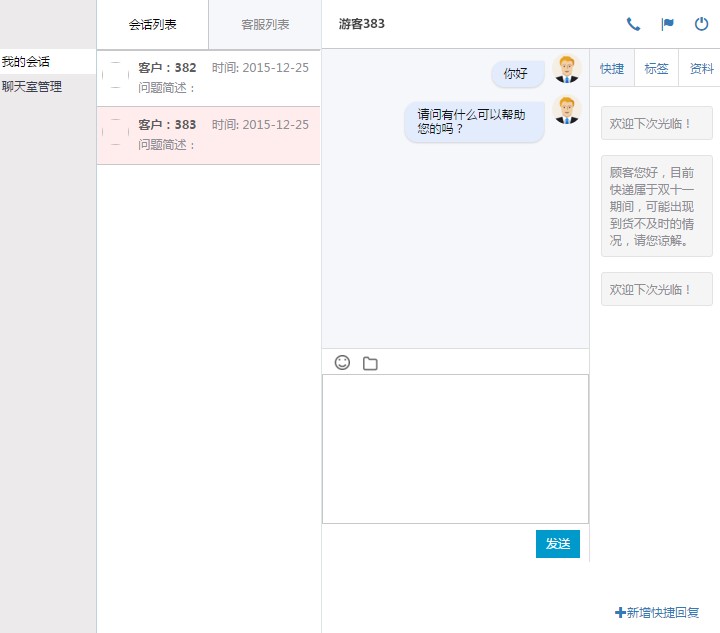The width and height of the screenshot is (720, 633).
Task: Open the 快捷 tab
Action: (x=612, y=68)
